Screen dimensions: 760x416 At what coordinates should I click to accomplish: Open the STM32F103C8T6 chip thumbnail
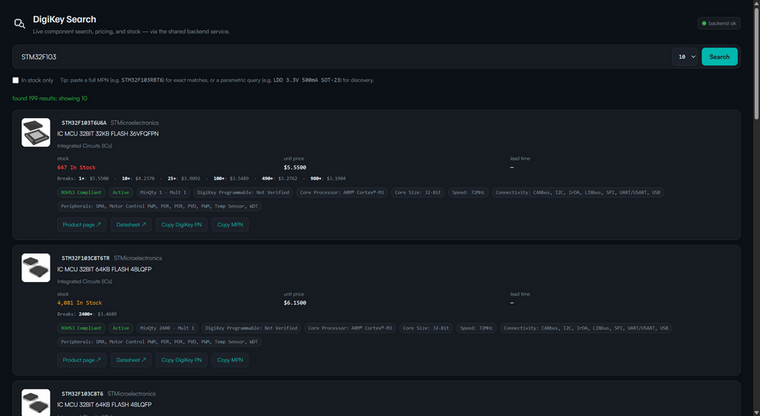pyautogui.click(x=36, y=402)
